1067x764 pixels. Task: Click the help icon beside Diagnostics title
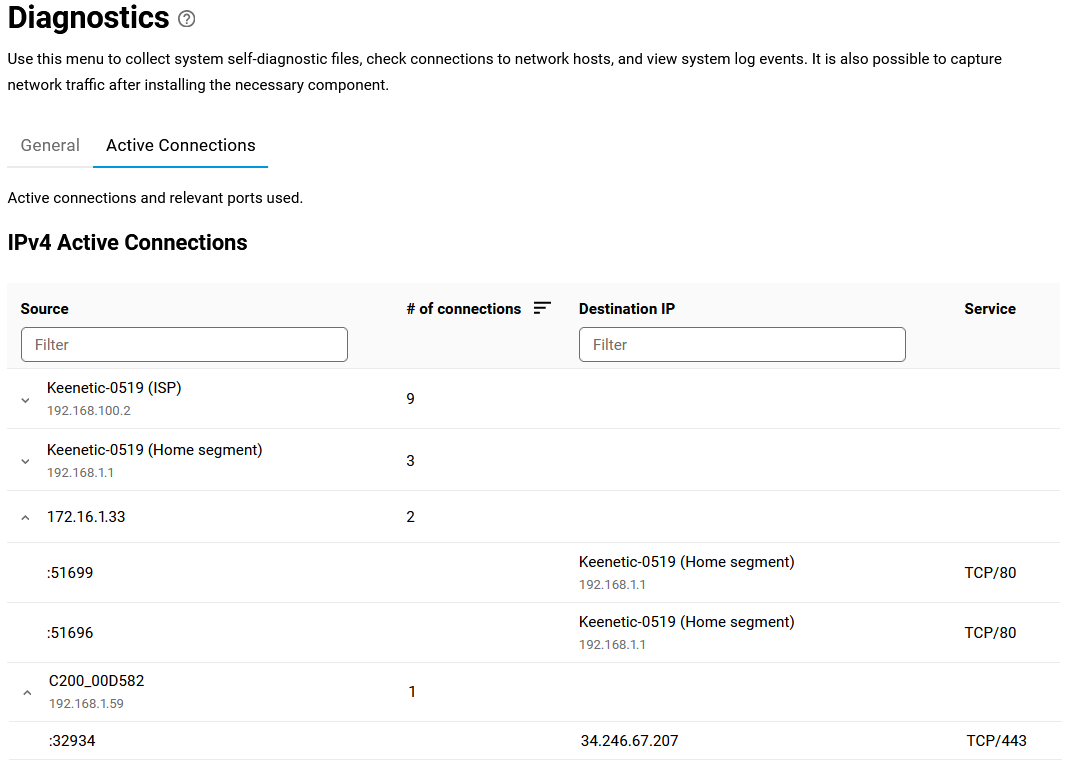186,19
